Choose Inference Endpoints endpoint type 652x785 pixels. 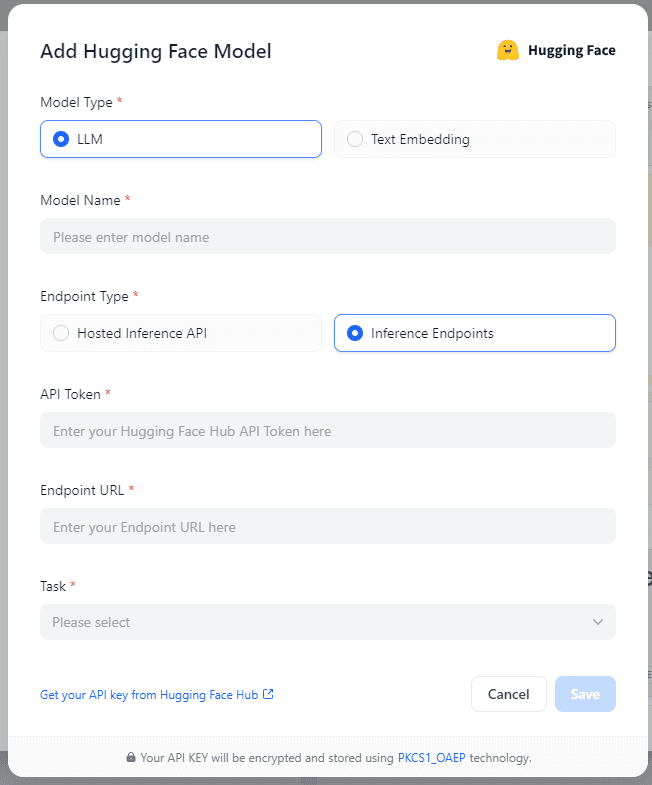coord(355,333)
